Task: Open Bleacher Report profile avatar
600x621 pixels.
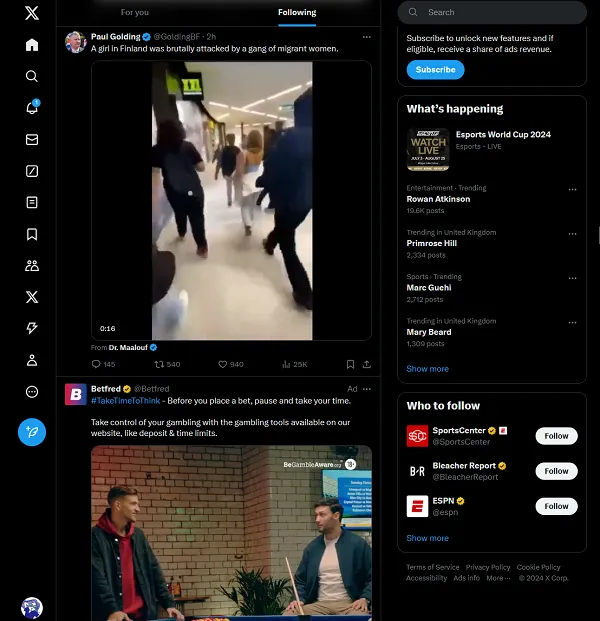Action: click(417, 471)
